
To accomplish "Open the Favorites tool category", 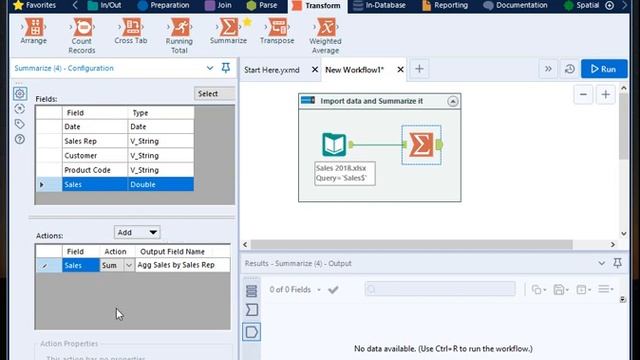I will (x=34, y=5).
